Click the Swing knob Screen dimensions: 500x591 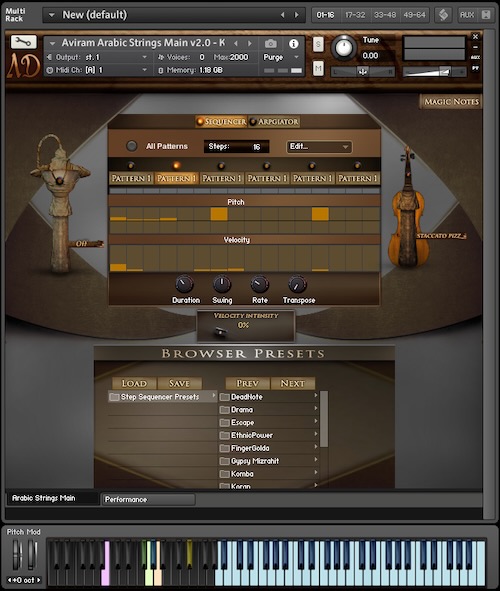click(x=222, y=284)
